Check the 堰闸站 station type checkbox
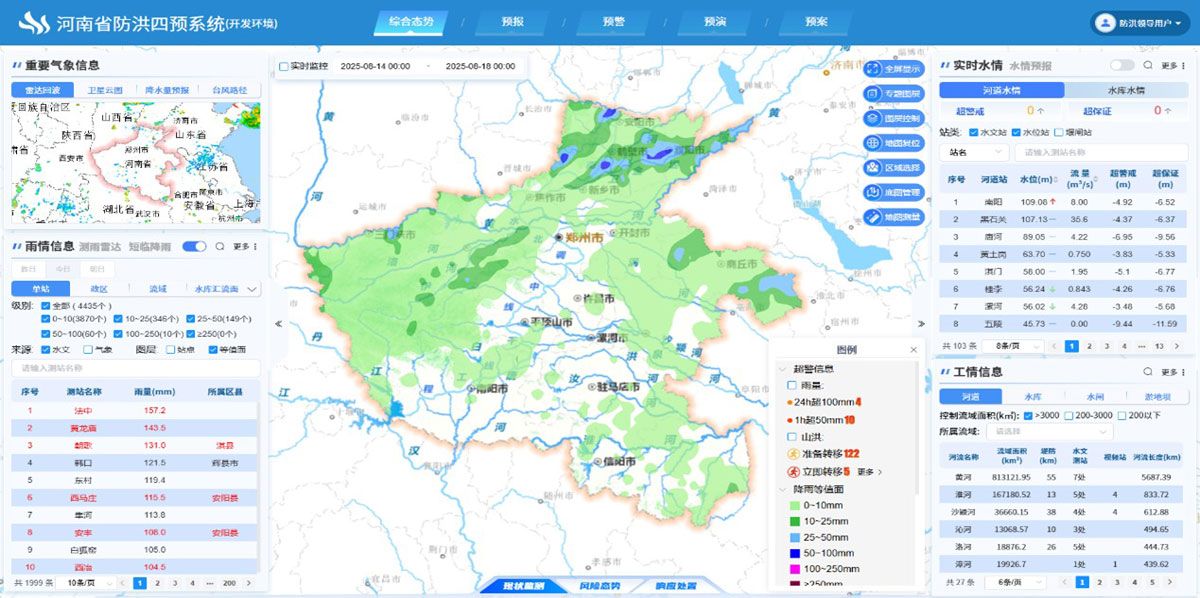The image size is (1200, 598). pyautogui.click(x=1059, y=132)
